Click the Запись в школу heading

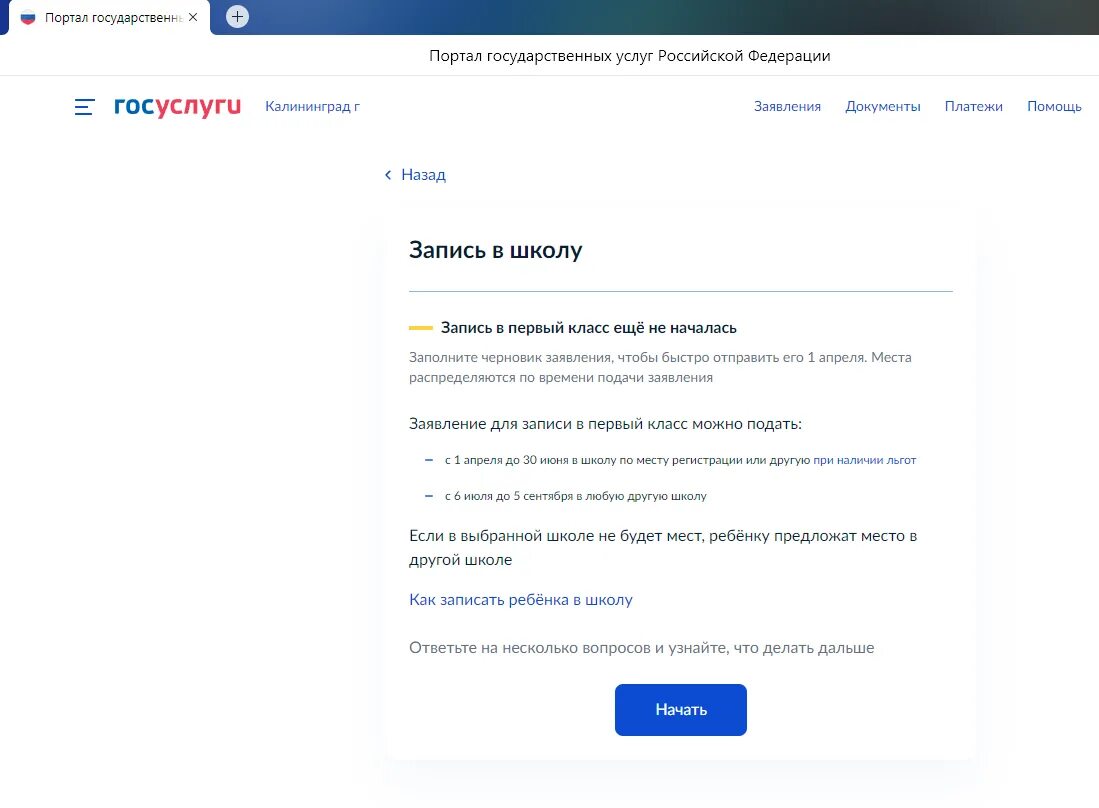pos(495,250)
